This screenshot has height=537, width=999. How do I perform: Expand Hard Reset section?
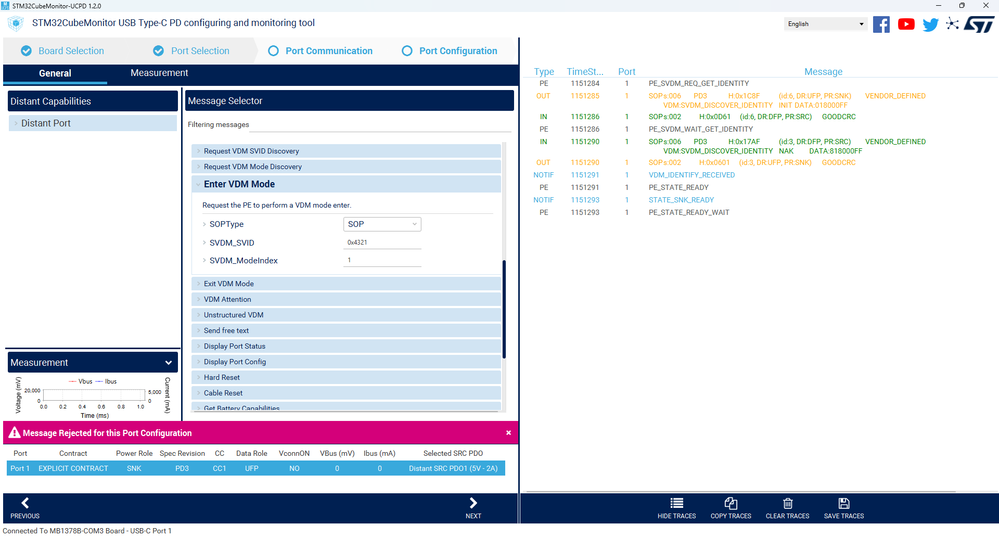[346, 377]
